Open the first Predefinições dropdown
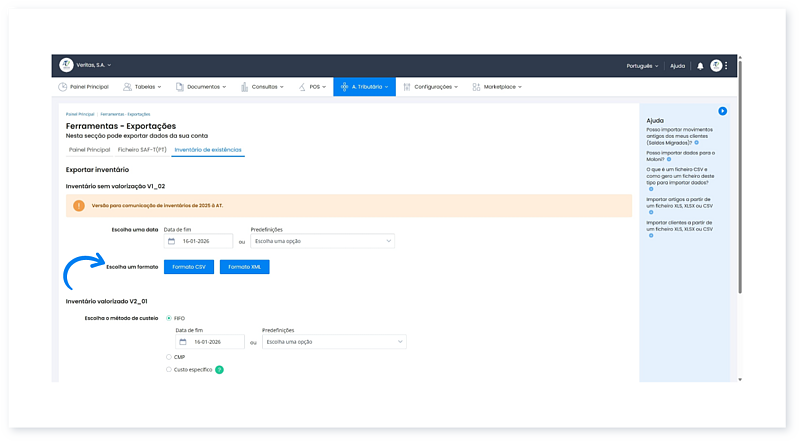800x442 pixels. (322, 241)
